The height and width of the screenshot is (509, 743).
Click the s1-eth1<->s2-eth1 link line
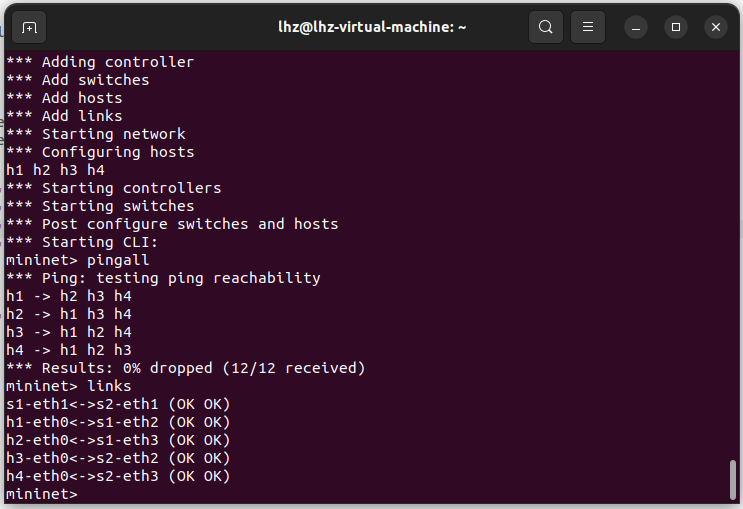click(x=118, y=404)
